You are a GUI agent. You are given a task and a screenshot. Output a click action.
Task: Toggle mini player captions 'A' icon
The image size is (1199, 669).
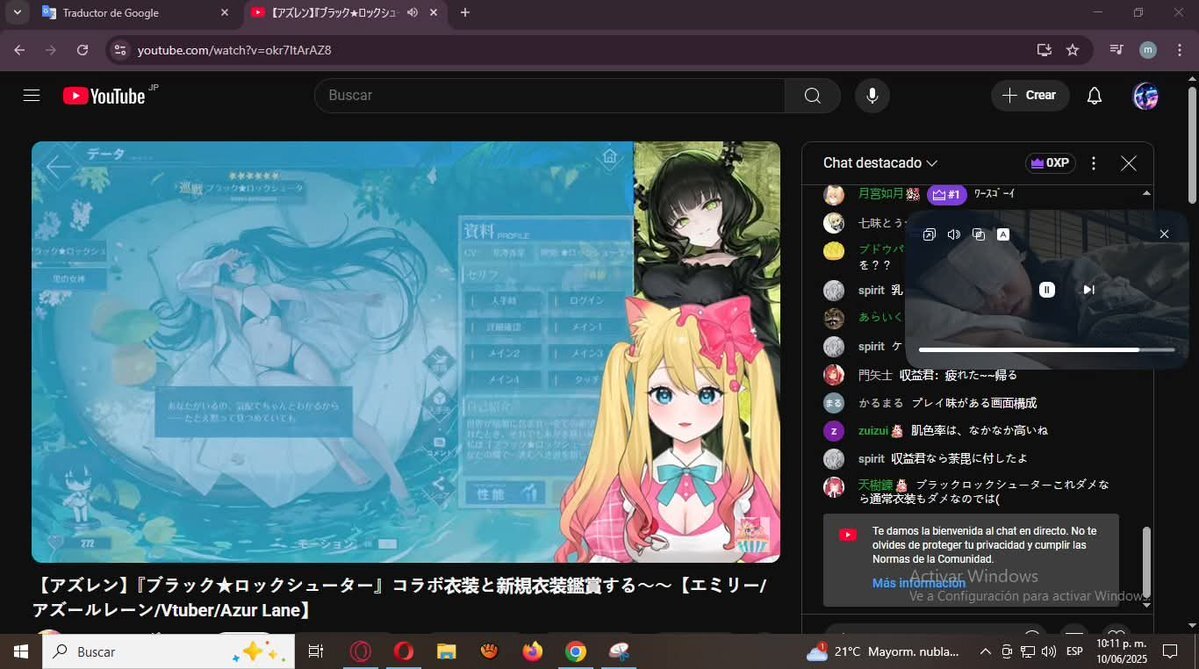(x=1003, y=235)
